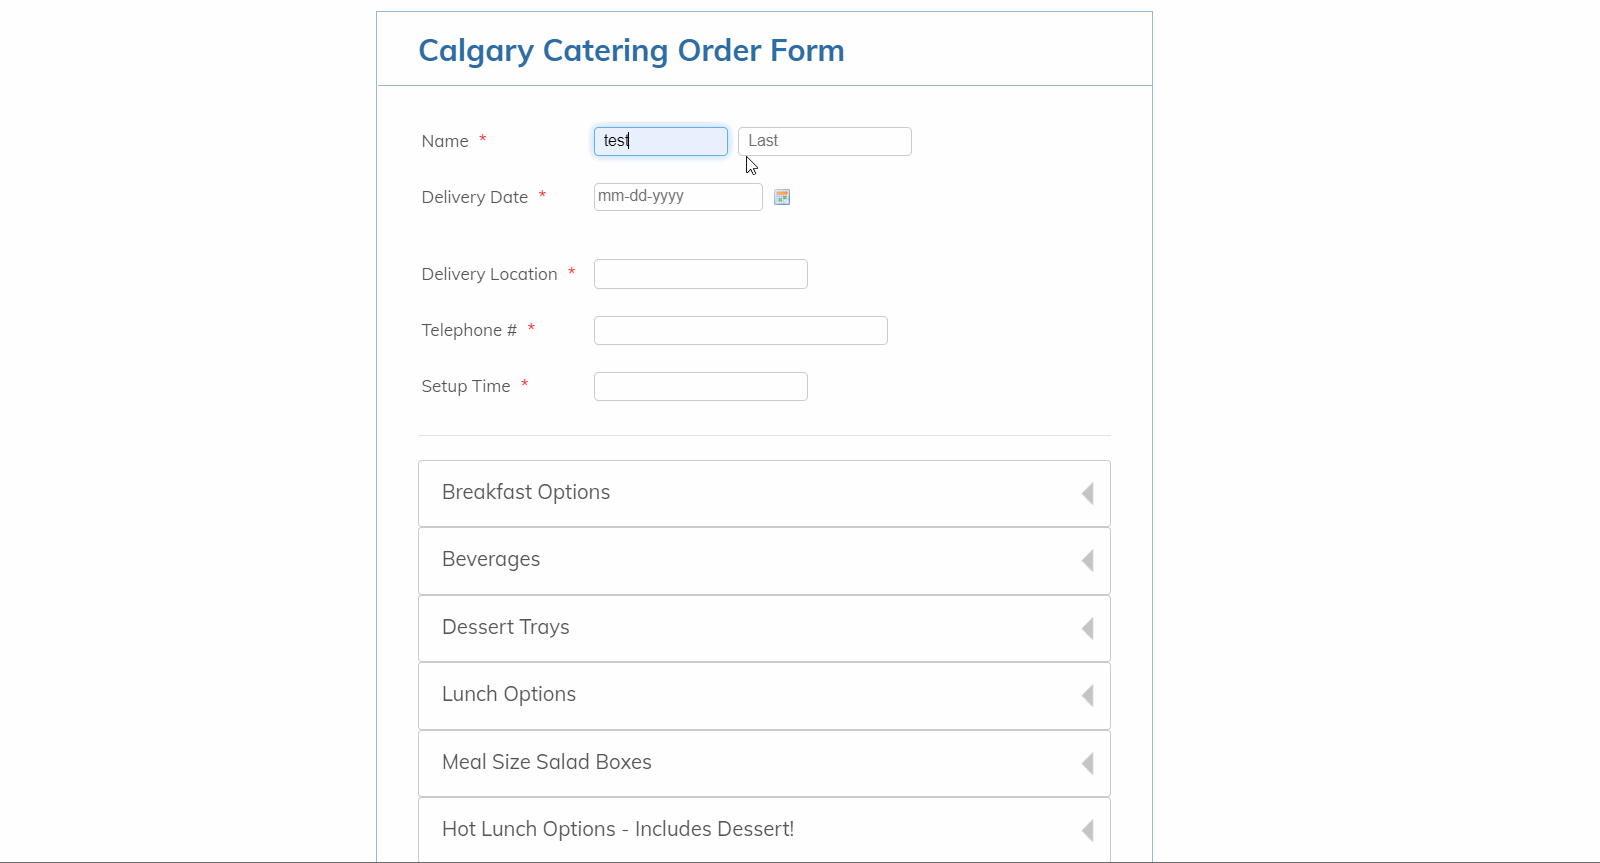Expand the Breakfast Options section
The image size is (1600, 863).
(x=764, y=492)
